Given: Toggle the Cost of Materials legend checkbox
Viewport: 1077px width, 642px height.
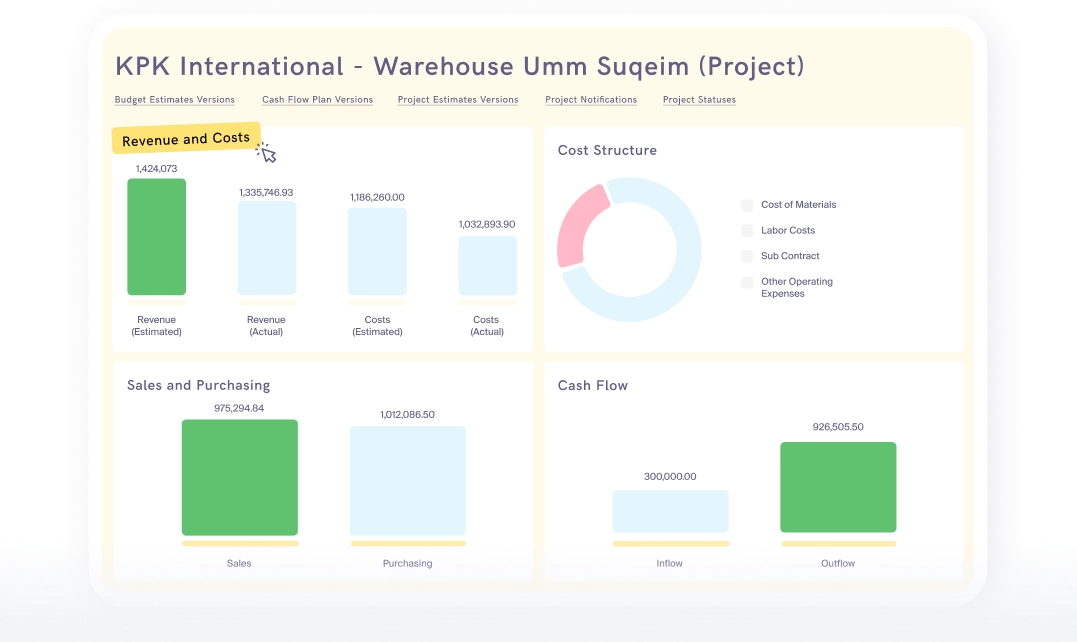Looking at the screenshot, I should (747, 205).
